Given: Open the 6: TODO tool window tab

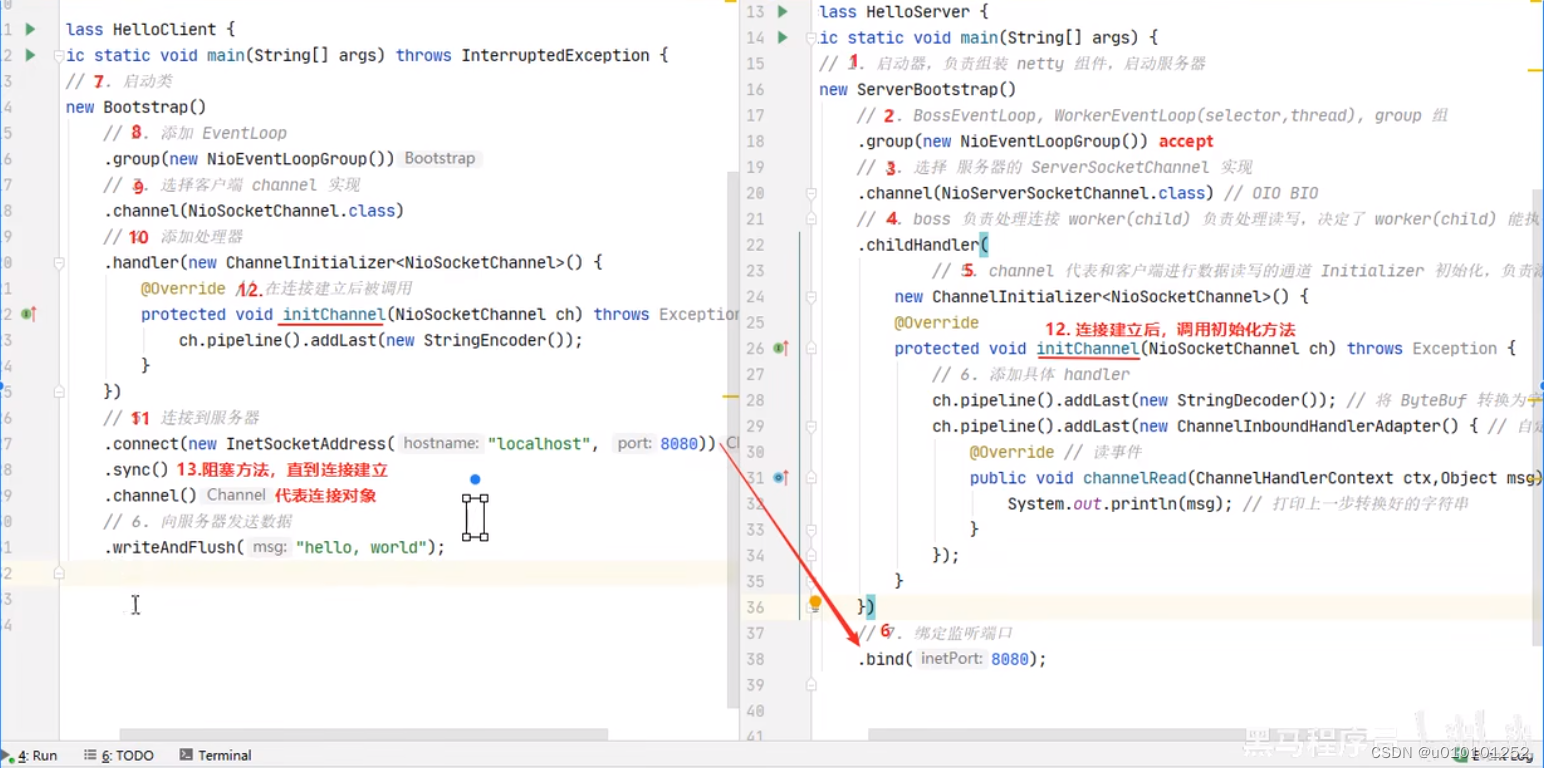Looking at the screenshot, I should (x=119, y=755).
